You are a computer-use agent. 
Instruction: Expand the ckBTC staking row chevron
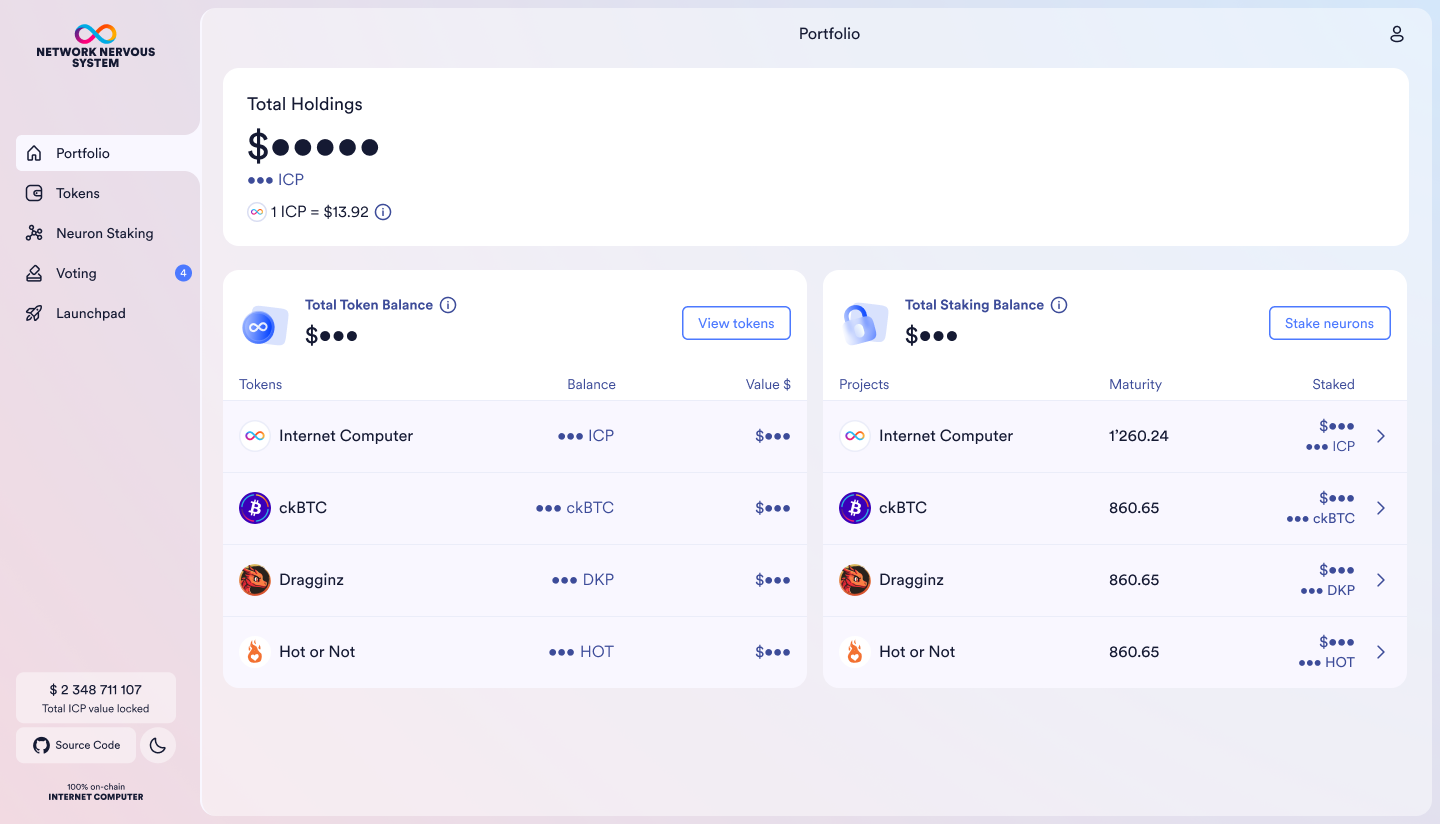1381,508
